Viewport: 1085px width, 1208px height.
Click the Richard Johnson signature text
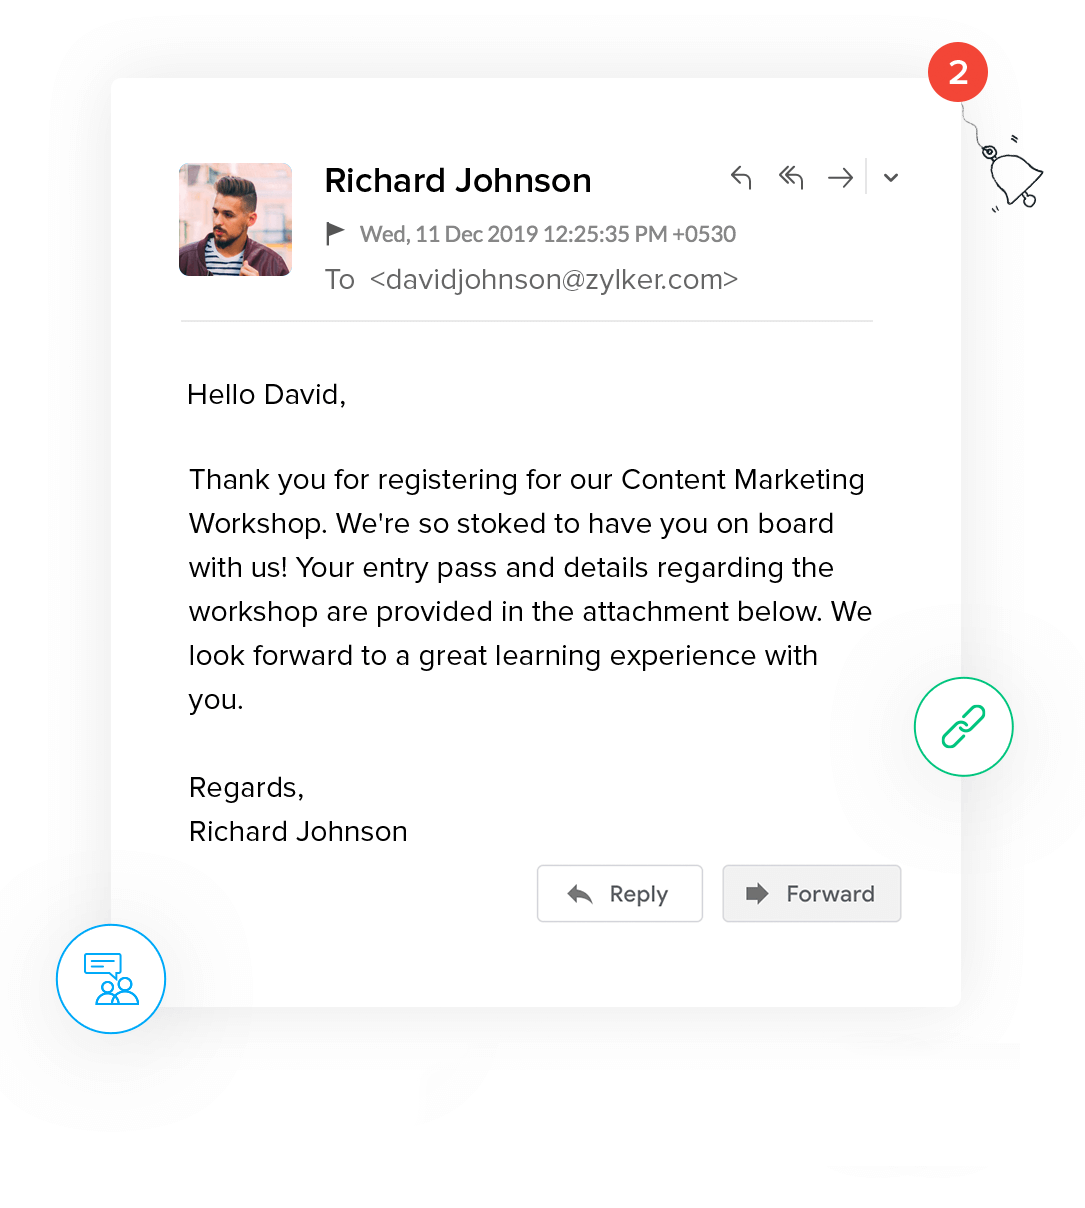298,832
